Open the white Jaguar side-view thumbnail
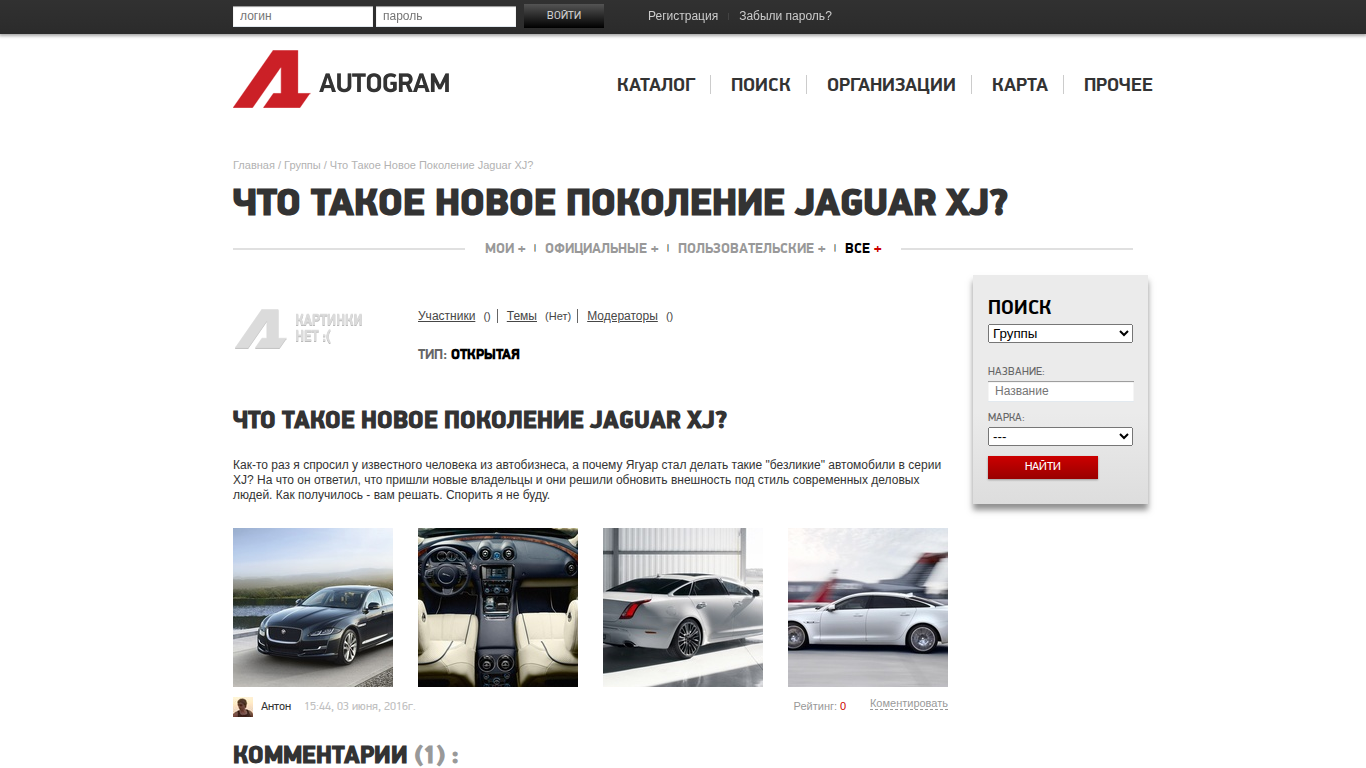Screen dimensions: 1366x768 (868, 607)
